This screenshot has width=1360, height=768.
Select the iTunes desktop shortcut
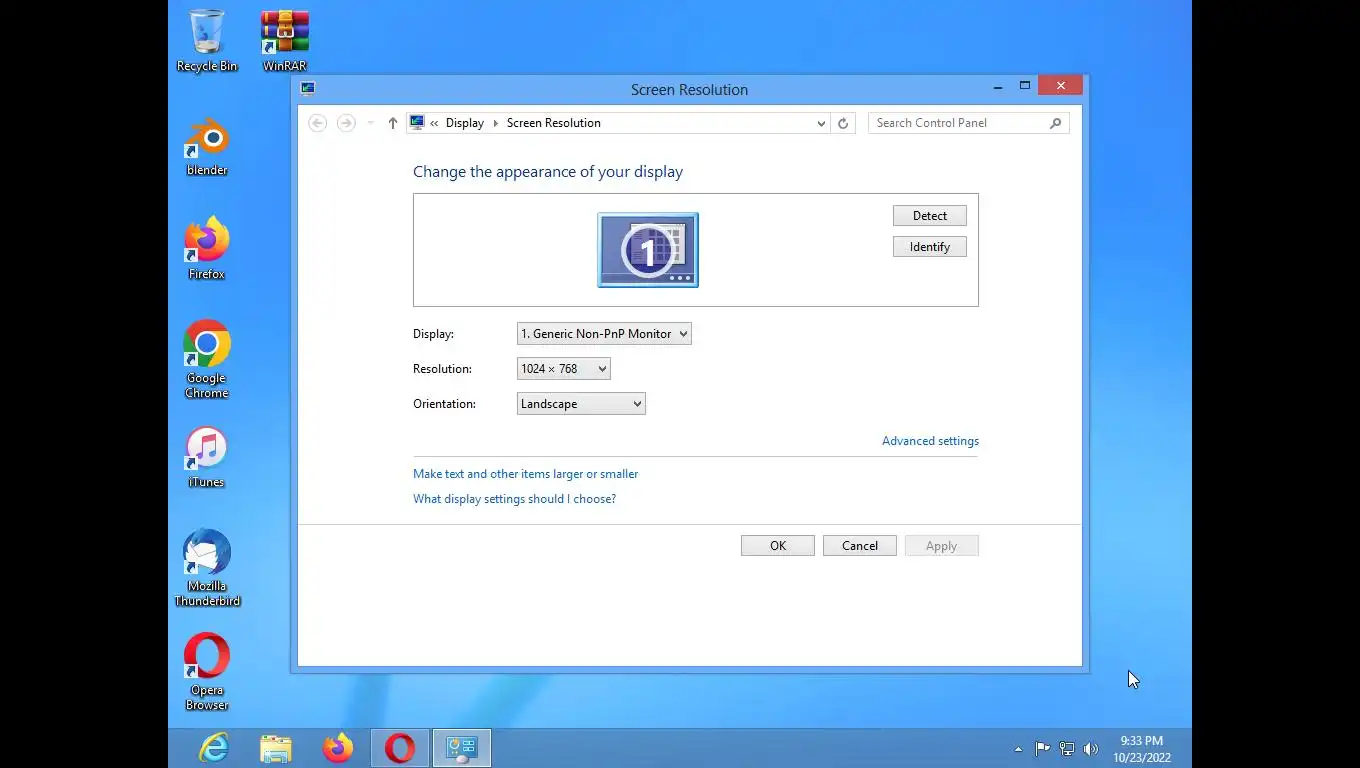pos(207,457)
